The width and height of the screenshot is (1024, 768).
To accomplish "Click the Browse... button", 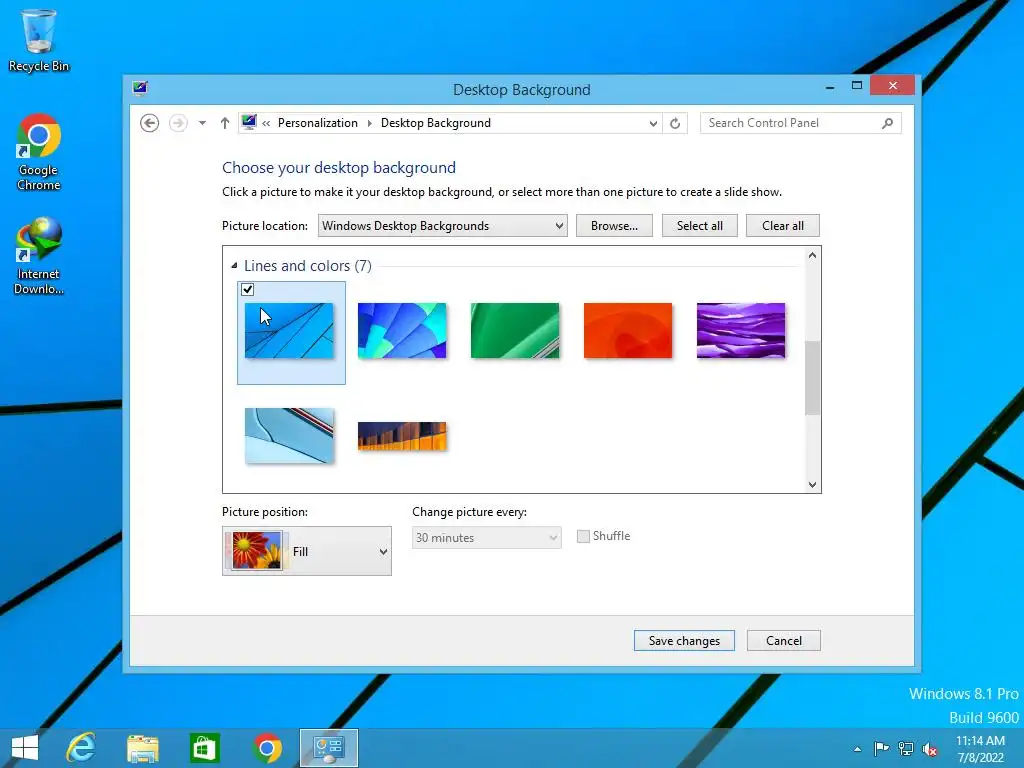I will tap(614, 225).
